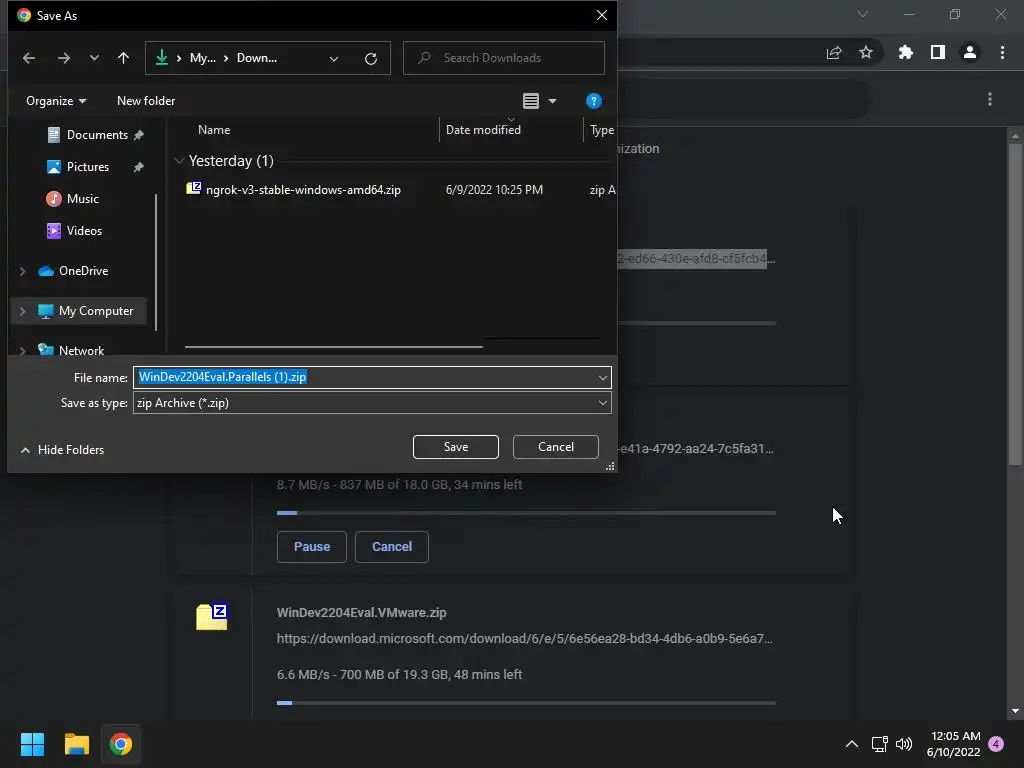Click the Downloads folder arrow icon in address bar
Screen dimensions: 1024x768
(161, 58)
